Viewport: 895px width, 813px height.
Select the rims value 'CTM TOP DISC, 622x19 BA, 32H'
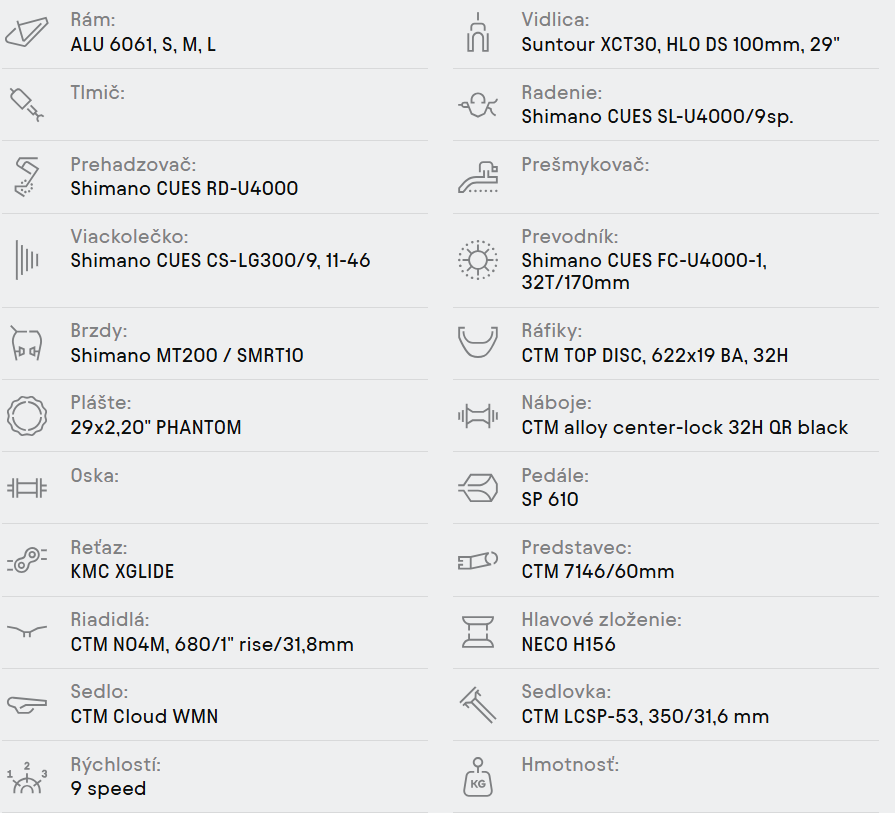[x=655, y=355]
